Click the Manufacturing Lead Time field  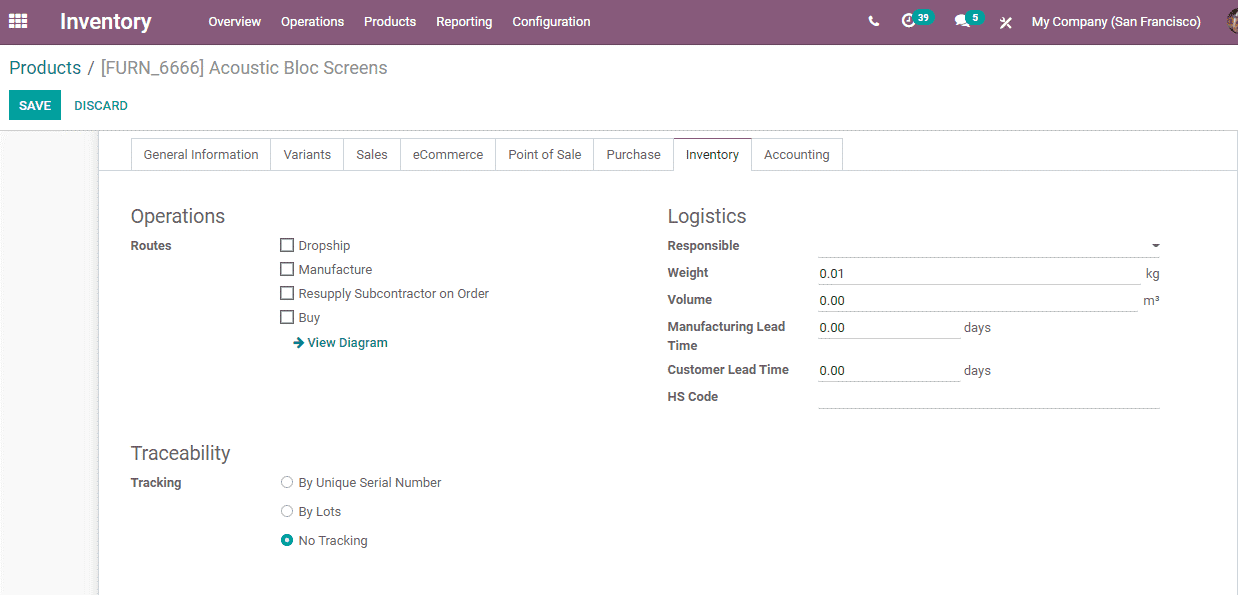click(x=889, y=327)
